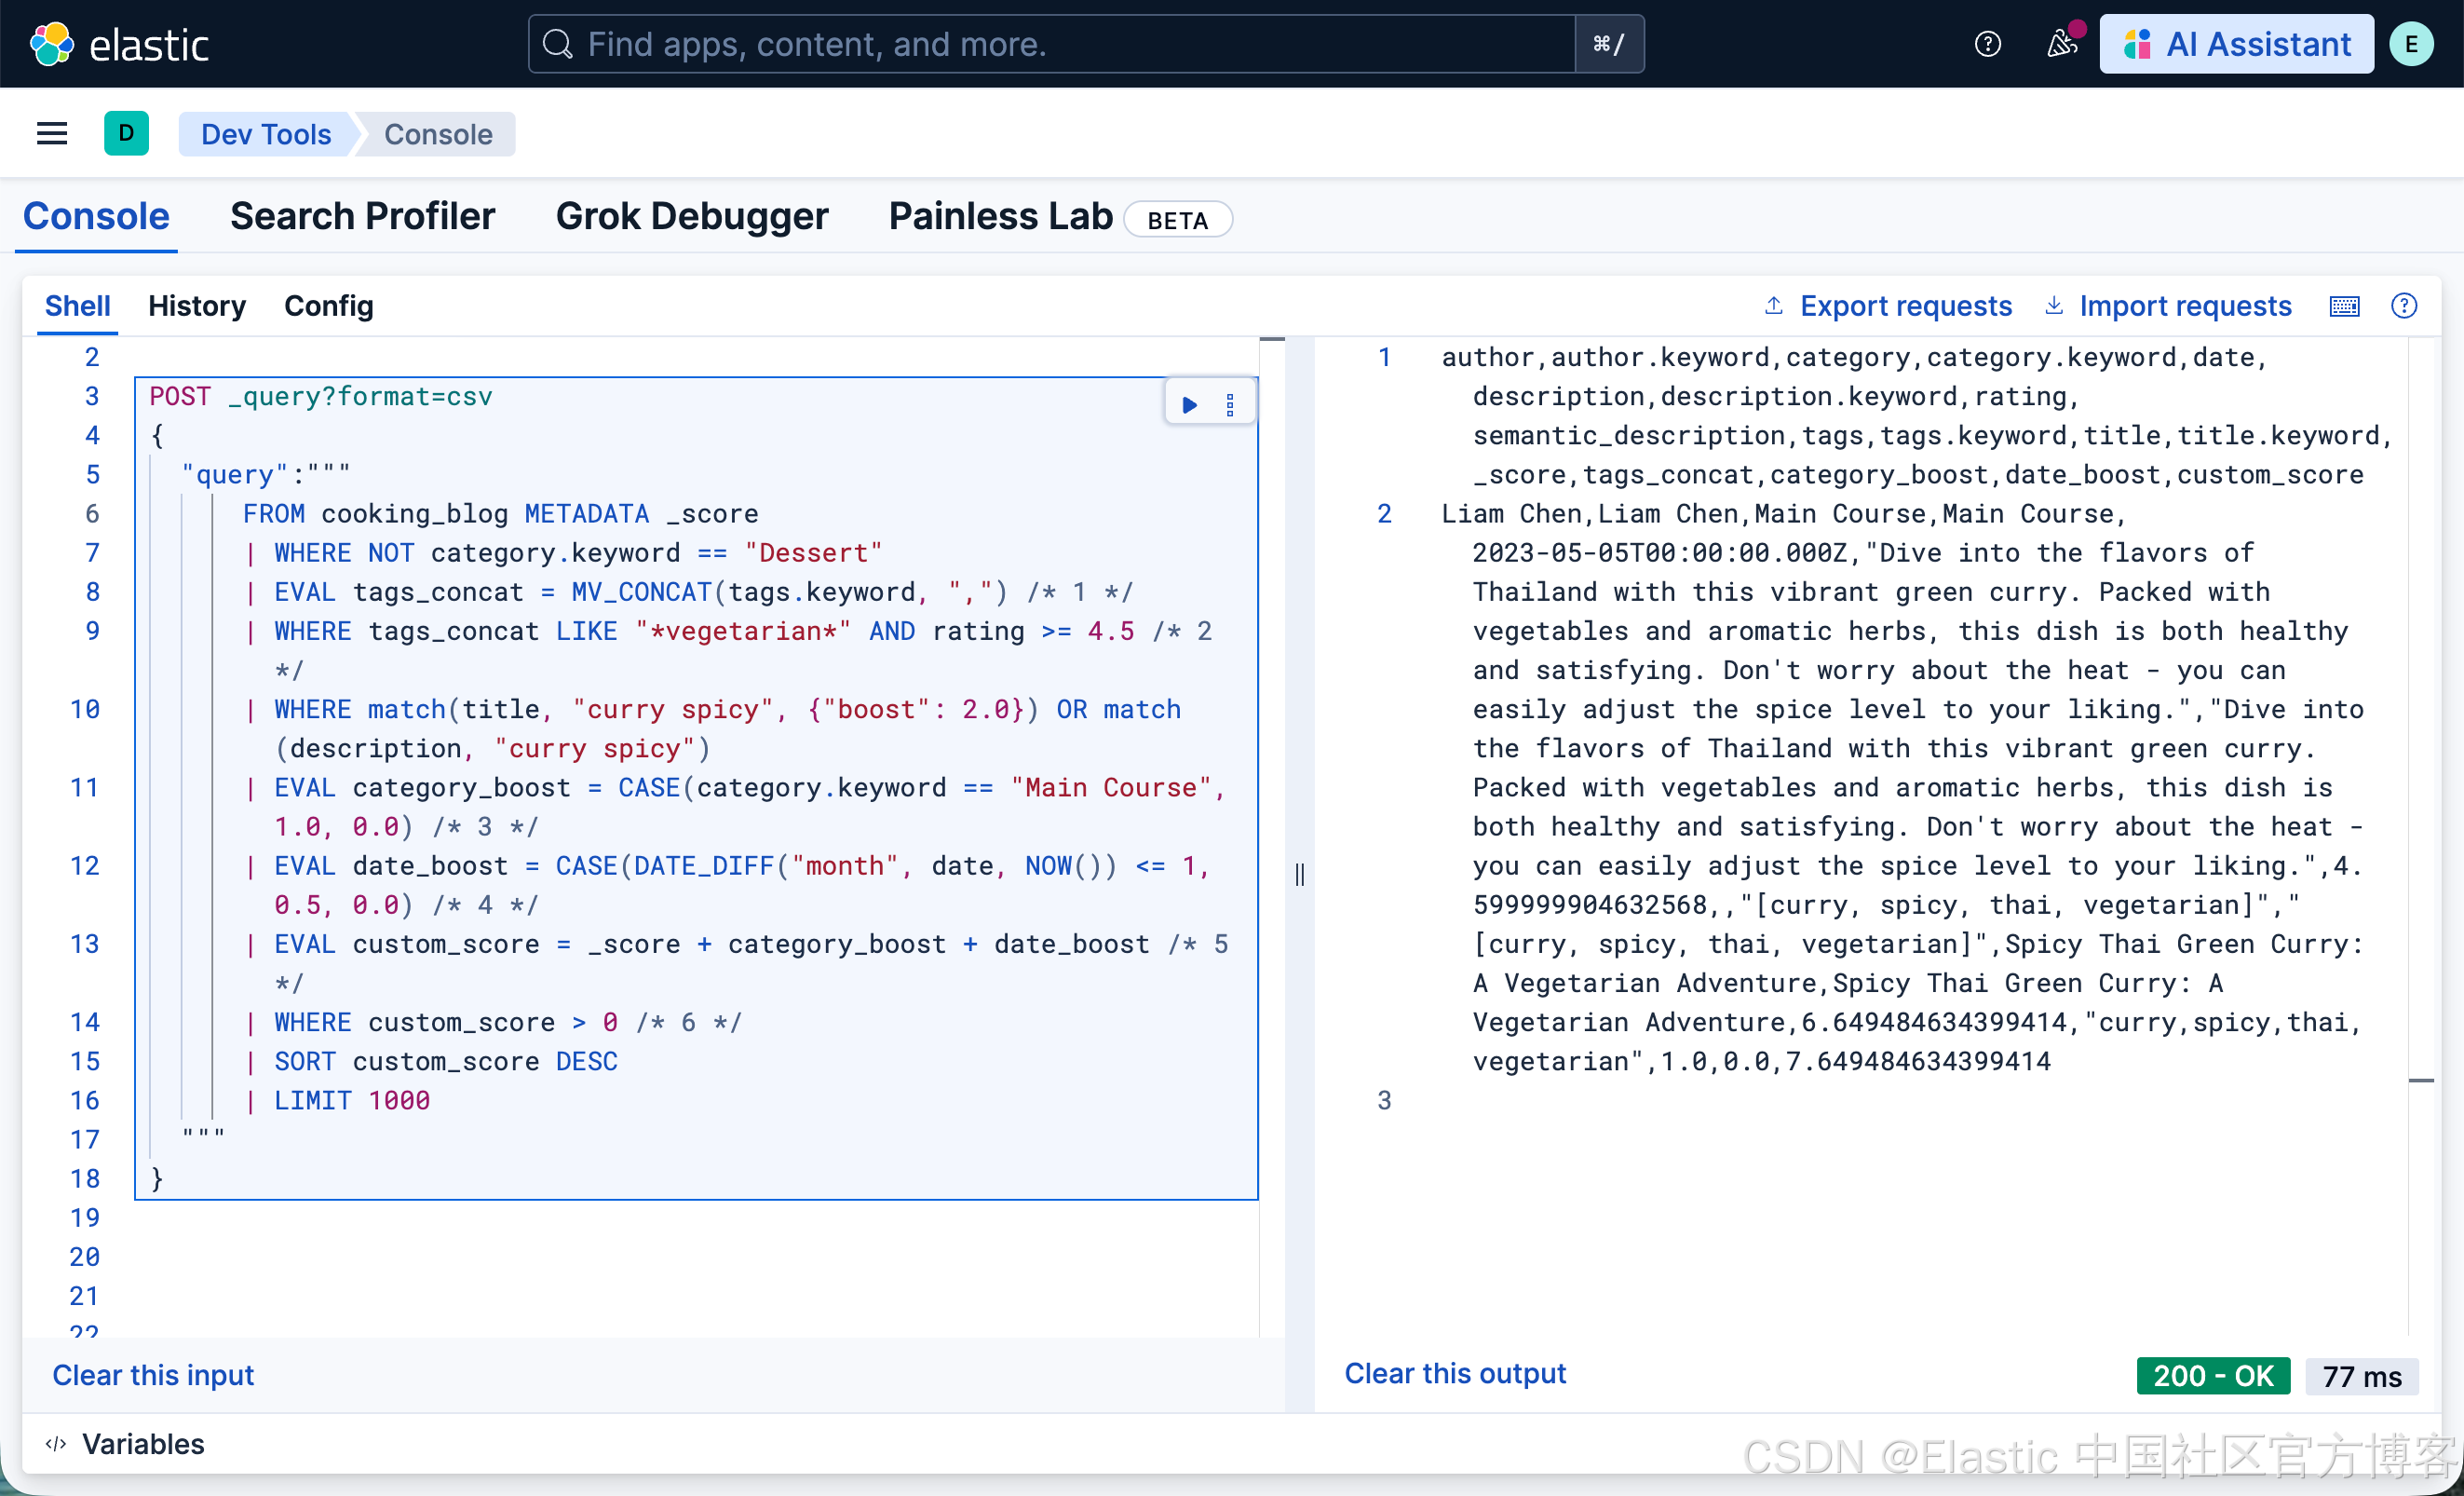
Task: Click Clear this output link
Action: click(1454, 1373)
